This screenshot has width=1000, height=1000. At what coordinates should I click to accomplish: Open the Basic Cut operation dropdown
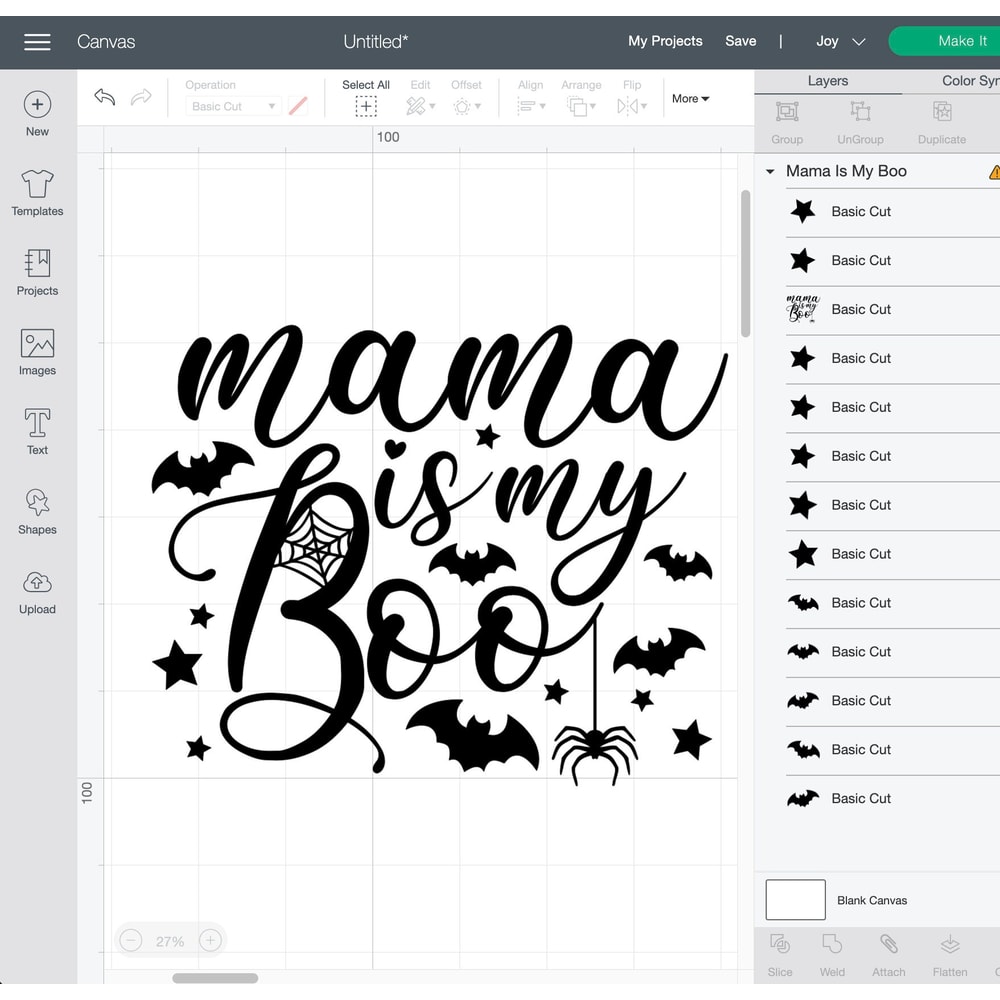point(232,105)
